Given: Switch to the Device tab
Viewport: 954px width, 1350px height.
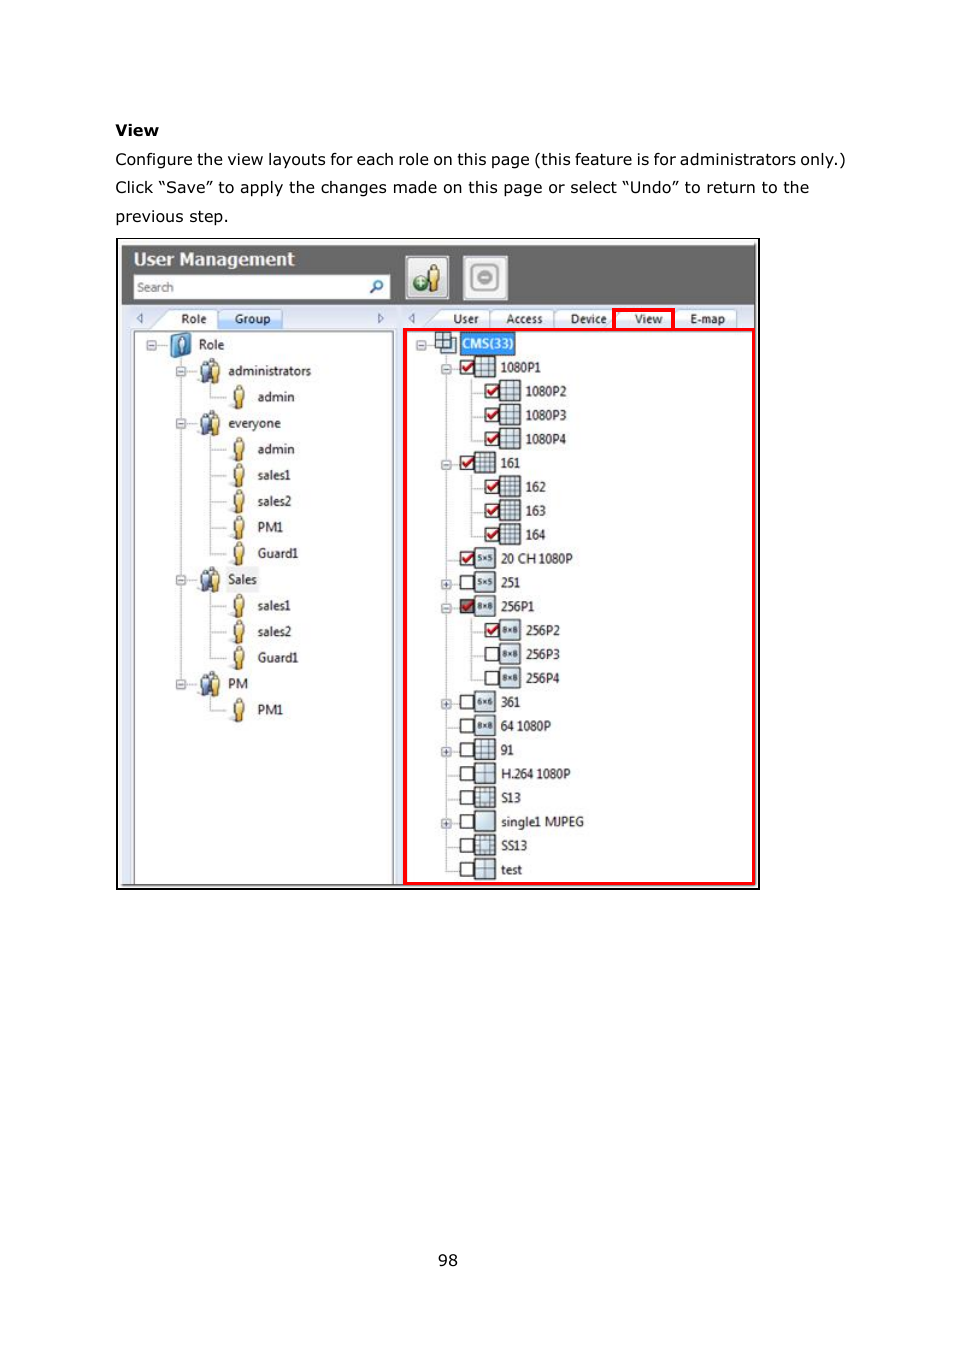Looking at the screenshot, I should (588, 319).
